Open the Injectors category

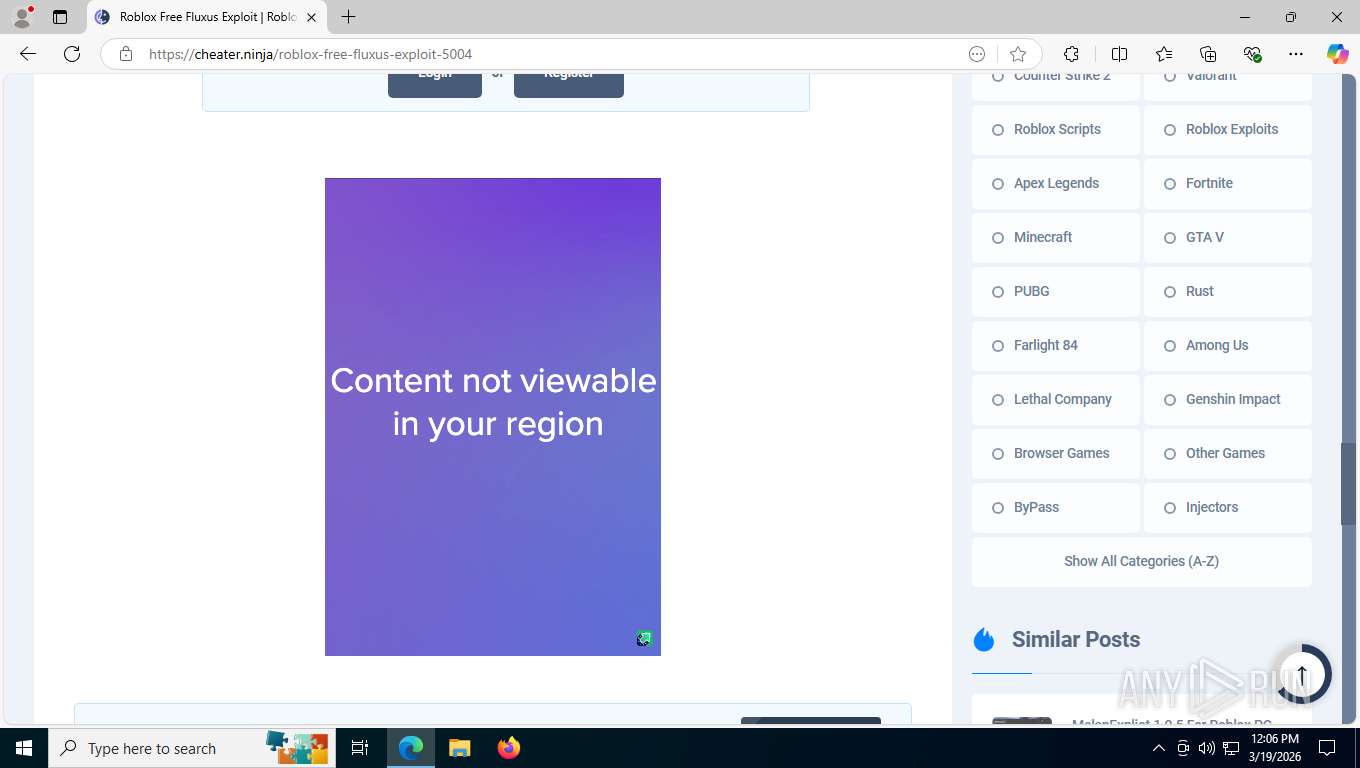click(x=1228, y=508)
